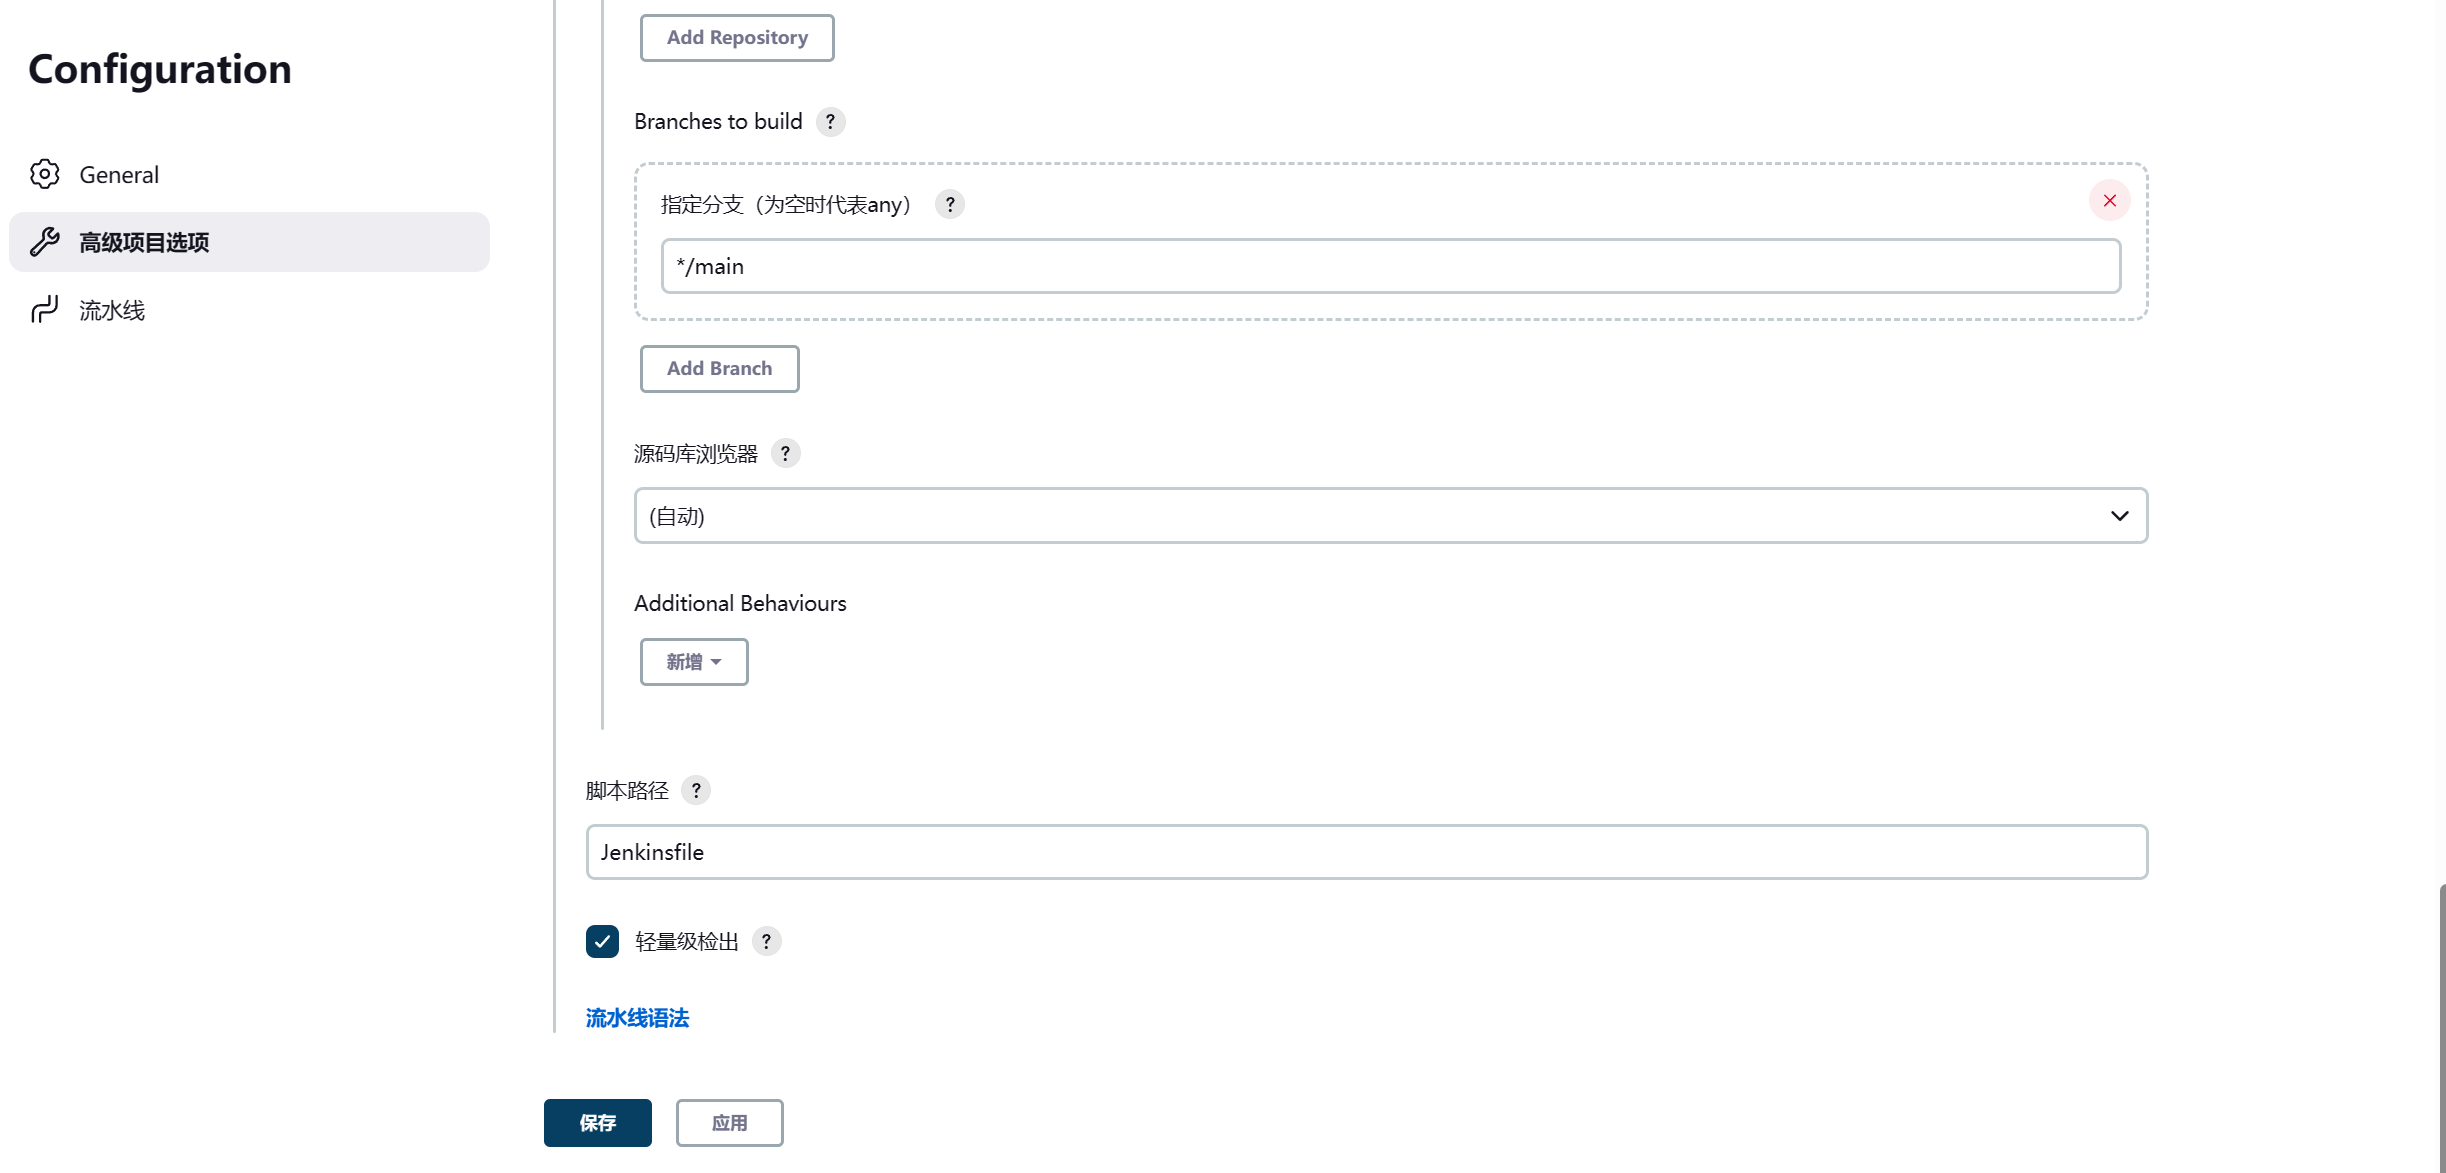Click the 保存 save button
This screenshot has height=1173, width=2446.
pyautogui.click(x=597, y=1123)
